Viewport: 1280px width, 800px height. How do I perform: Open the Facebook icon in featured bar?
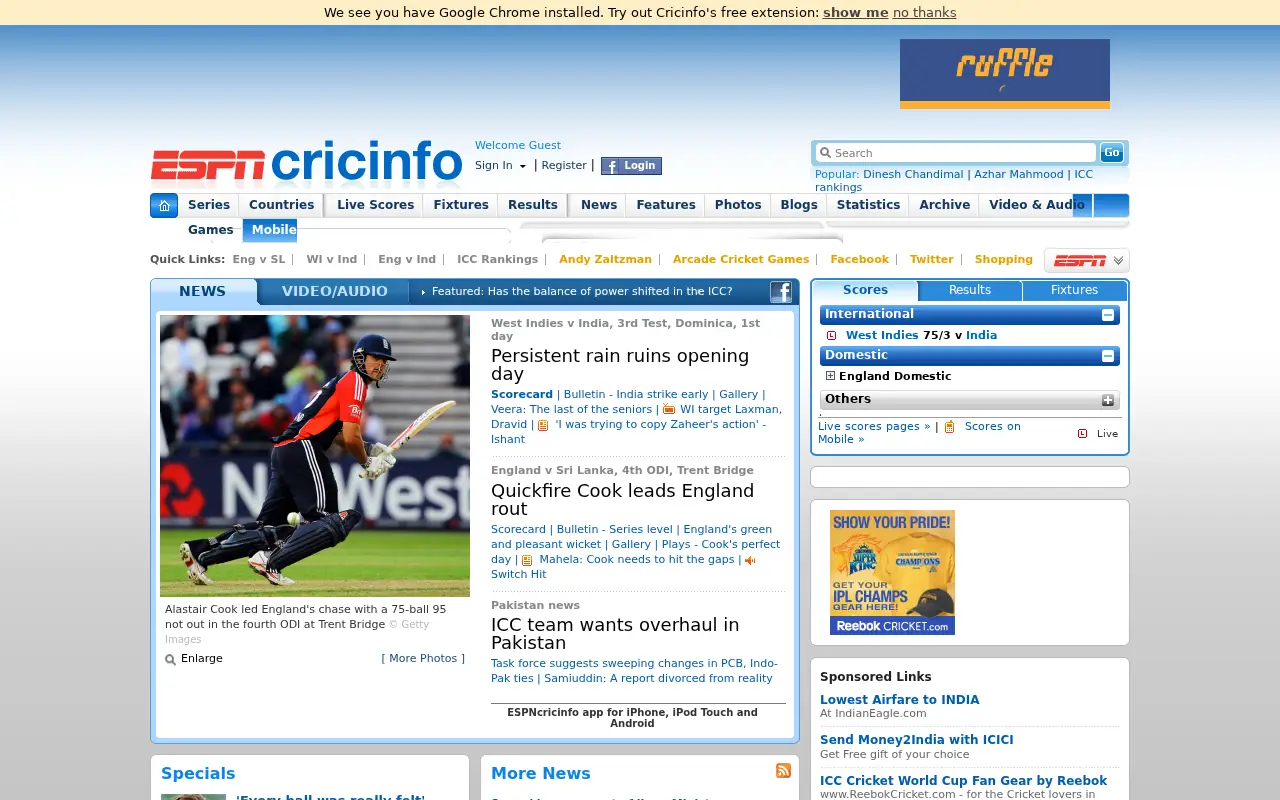coord(781,292)
